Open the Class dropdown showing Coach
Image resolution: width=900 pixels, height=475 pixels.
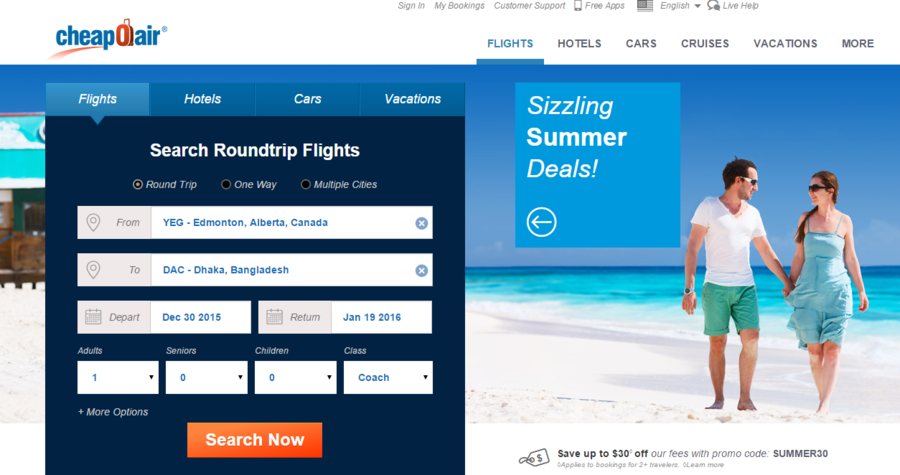point(388,377)
